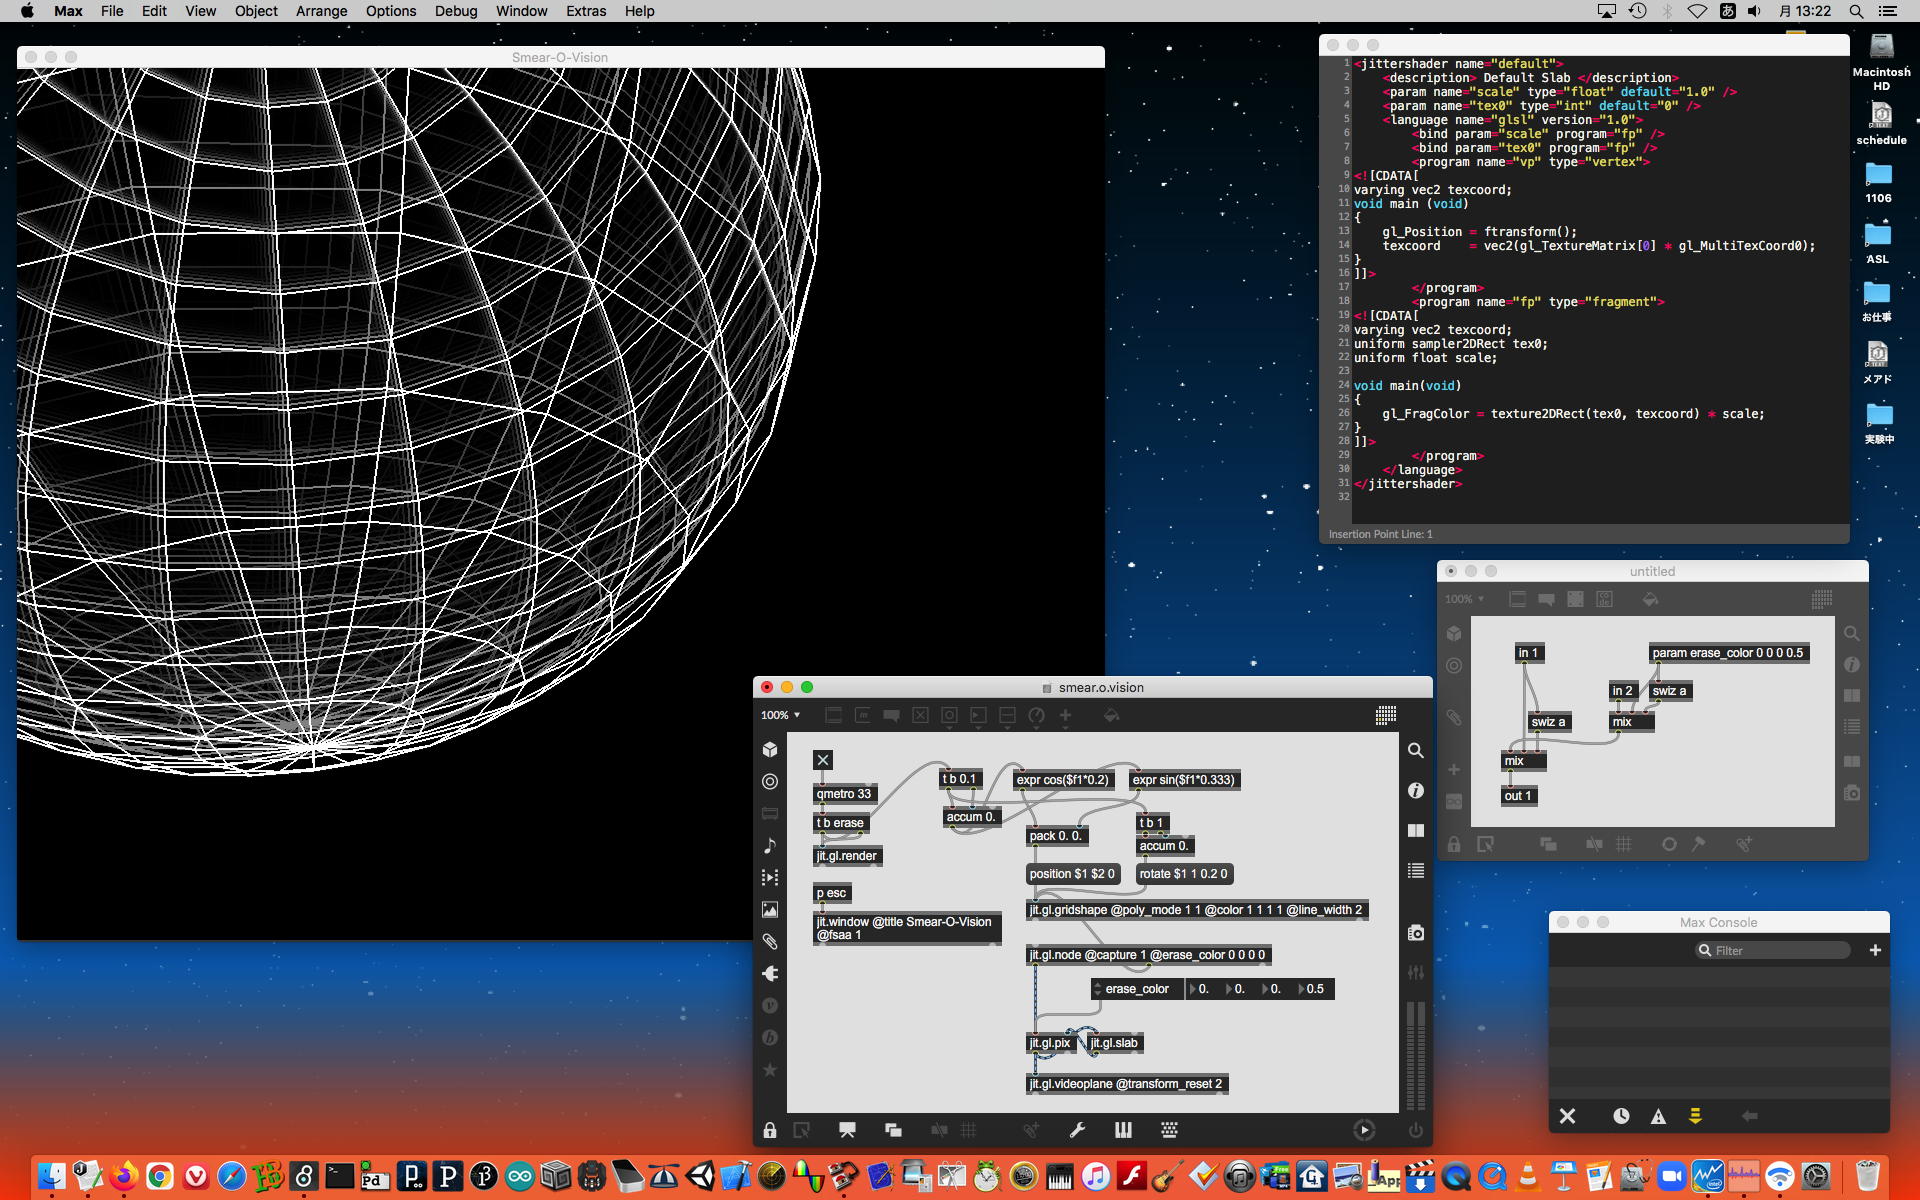Click the position $1 $2 0 message box
Screen dimensions: 1920x1200
click(x=1071, y=874)
